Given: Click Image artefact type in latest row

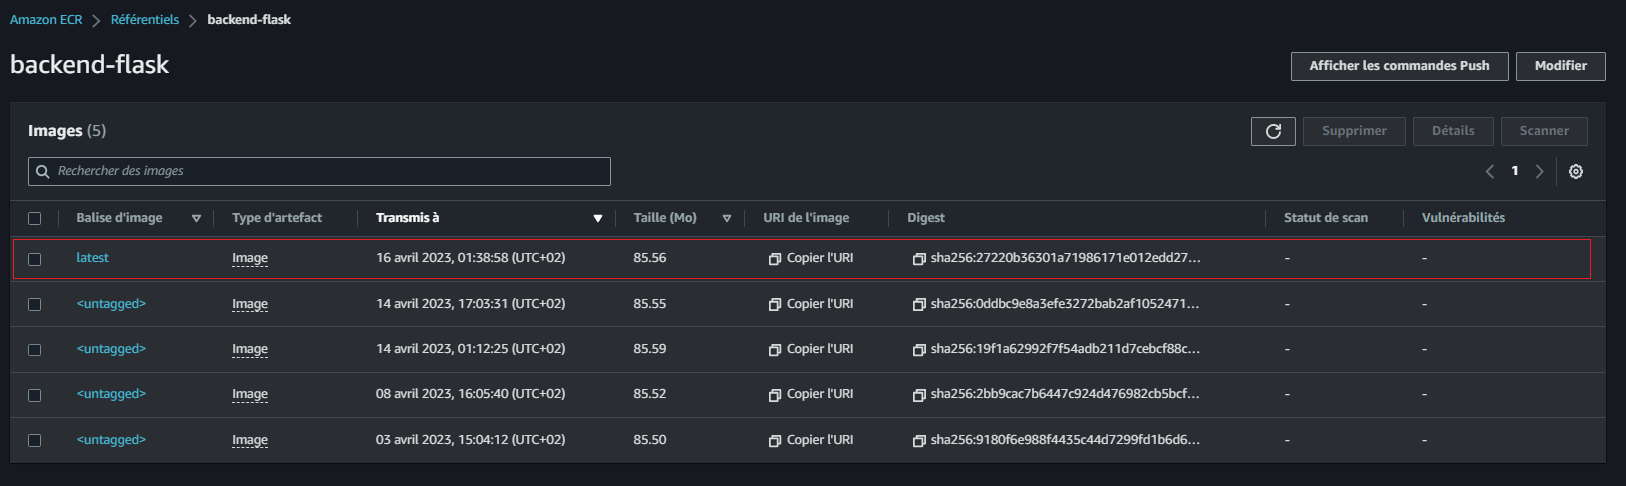Looking at the screenshot, I should 250,258.
